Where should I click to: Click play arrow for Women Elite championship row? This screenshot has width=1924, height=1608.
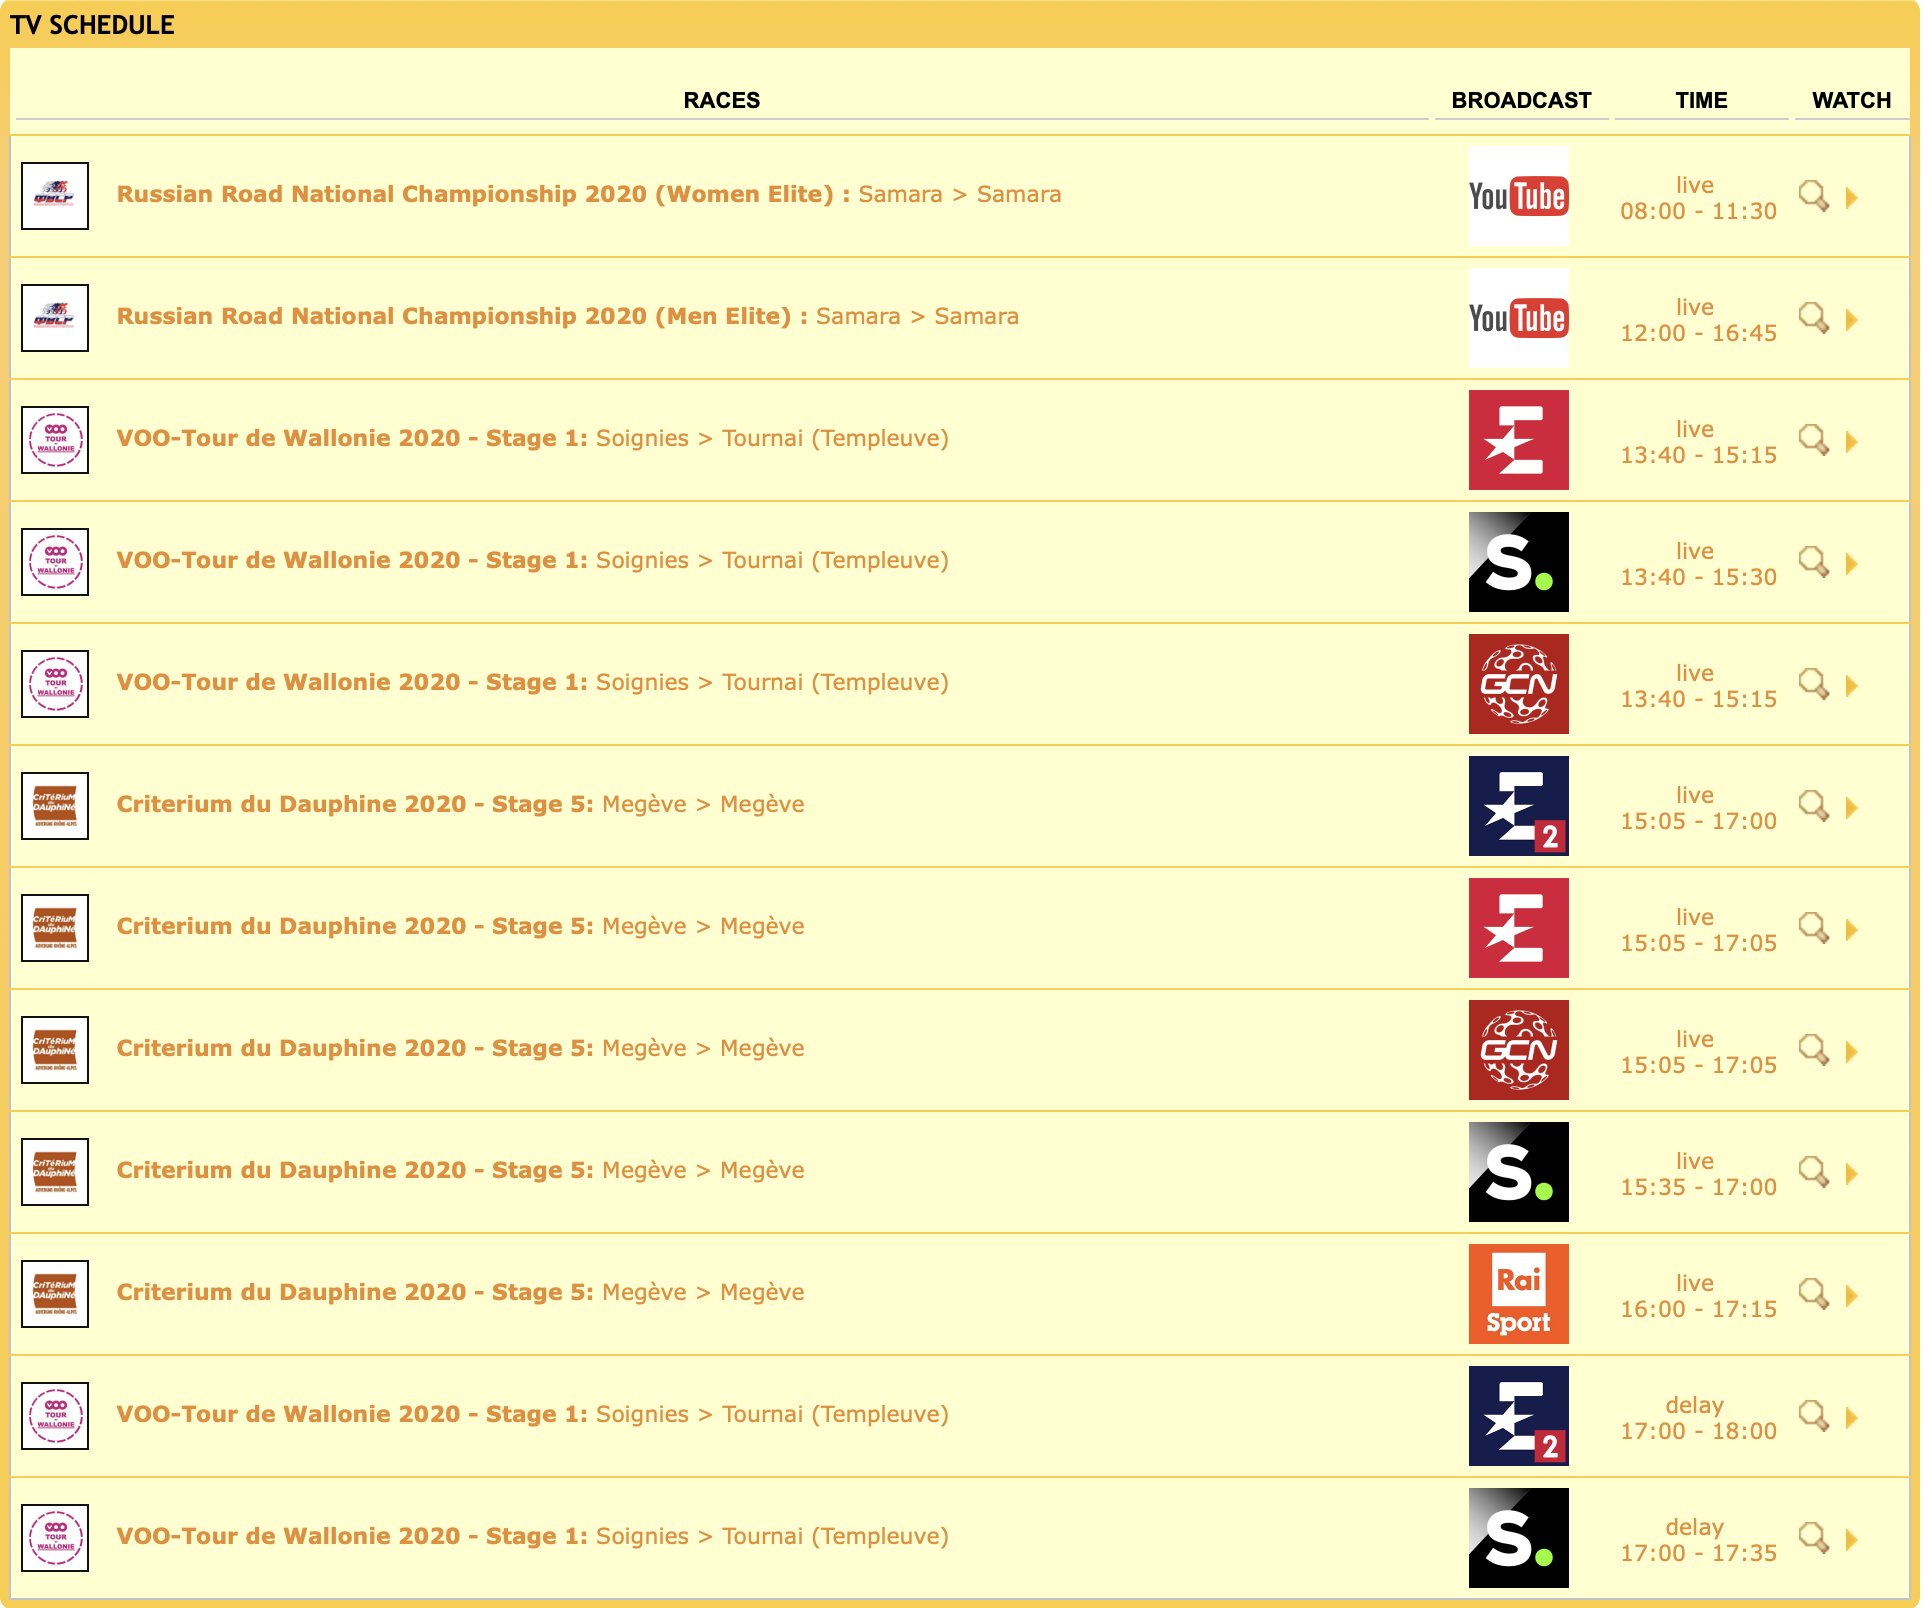(x=1851, y=198)
